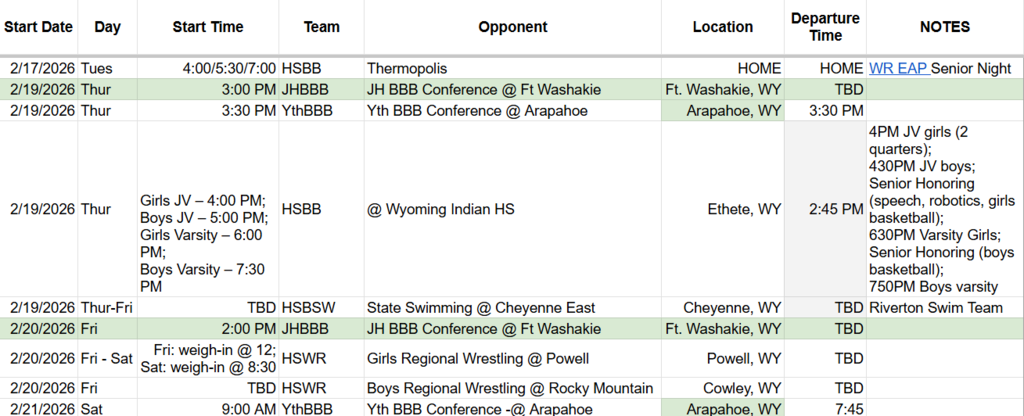This screenshot has width=1024, height=416.
Task: Click the Location column header
Action: (x=722, y=28)
